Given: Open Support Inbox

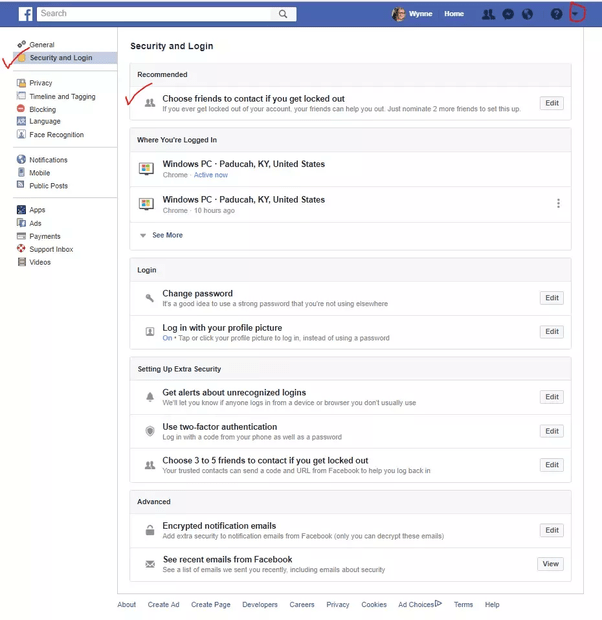Looking at the screenshot, I should pos(51,250).
